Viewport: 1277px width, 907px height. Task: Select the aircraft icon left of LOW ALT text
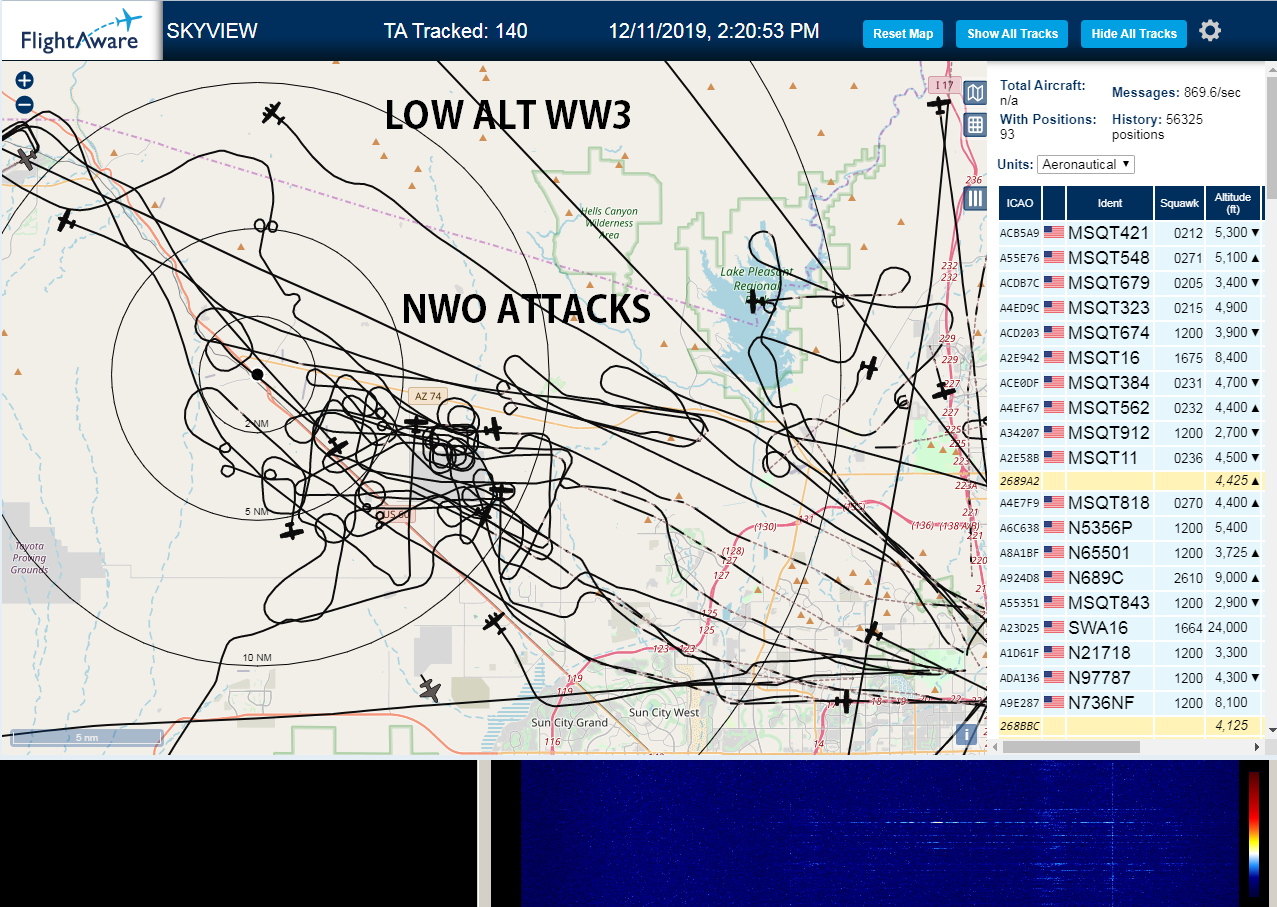pyautogui.click(x=274, y=114)
